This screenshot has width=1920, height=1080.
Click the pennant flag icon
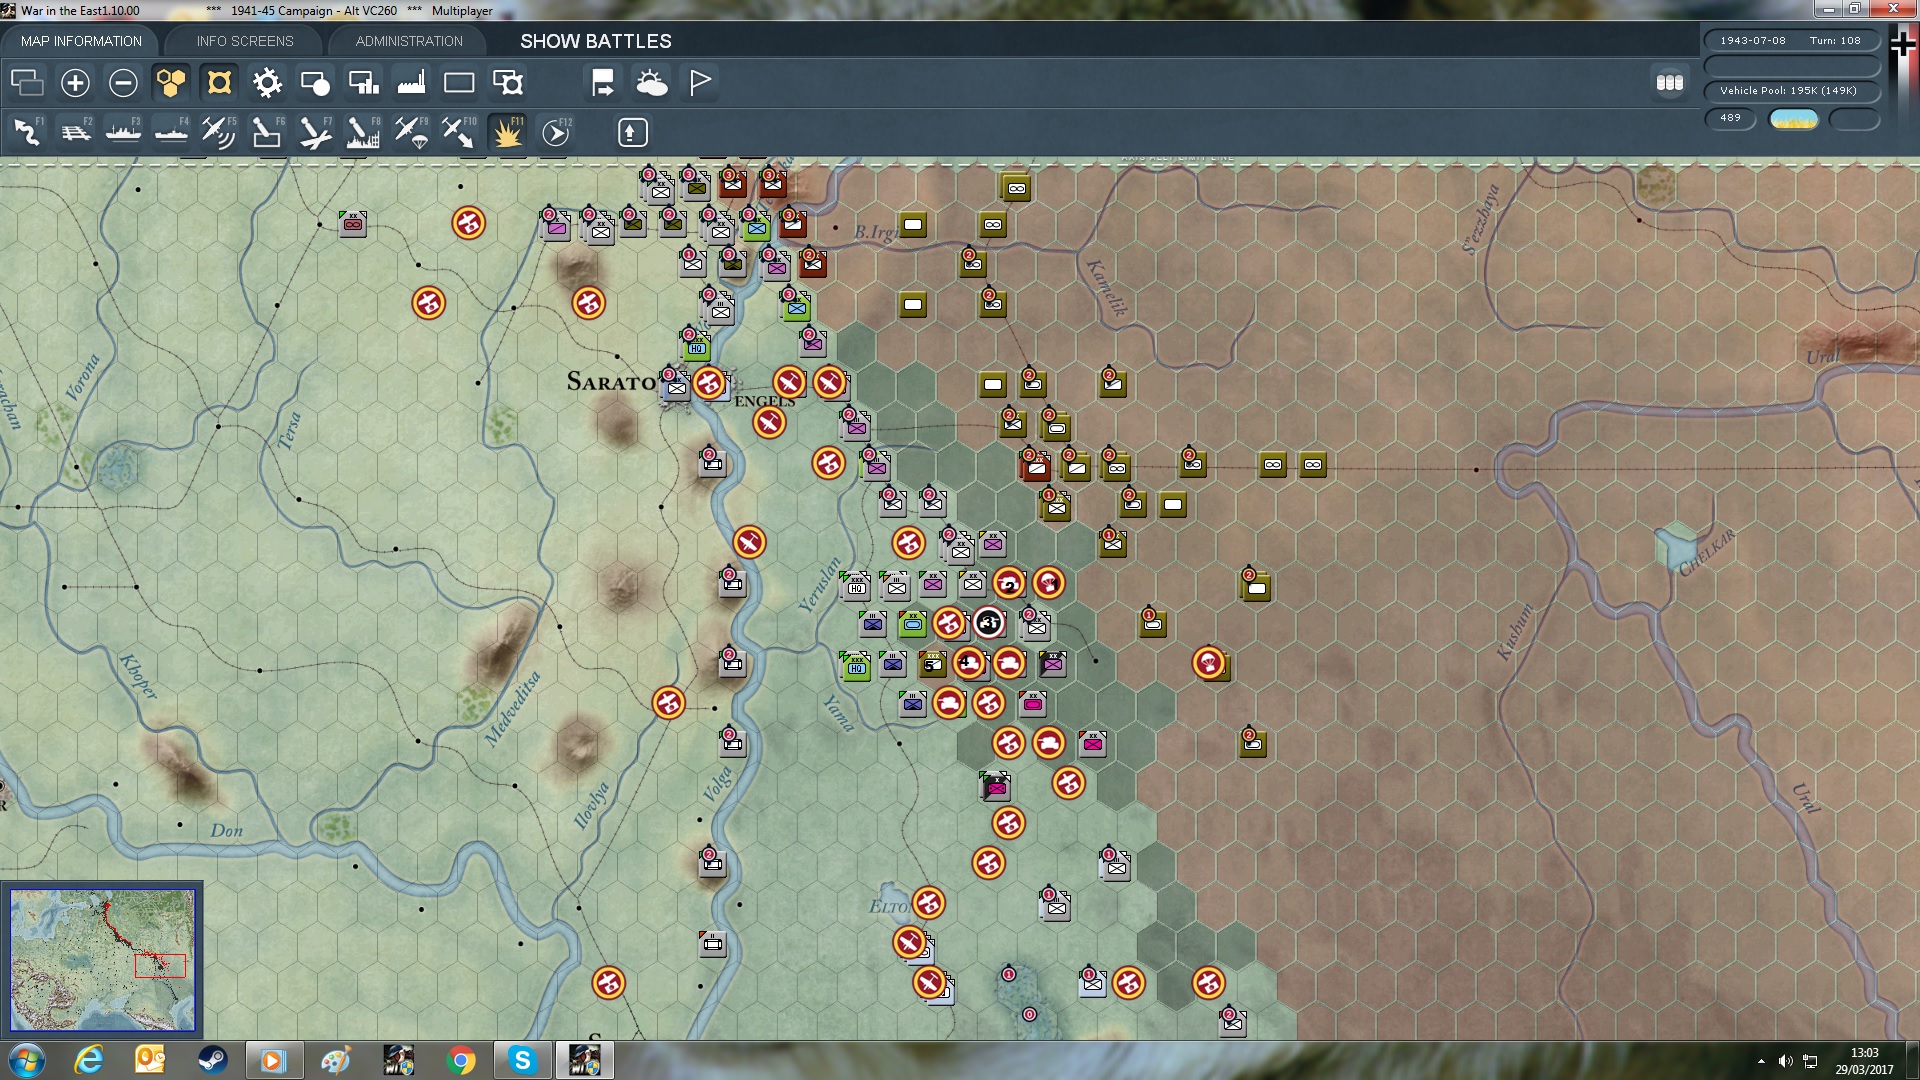pyautogui.click(x=699, y=82)
